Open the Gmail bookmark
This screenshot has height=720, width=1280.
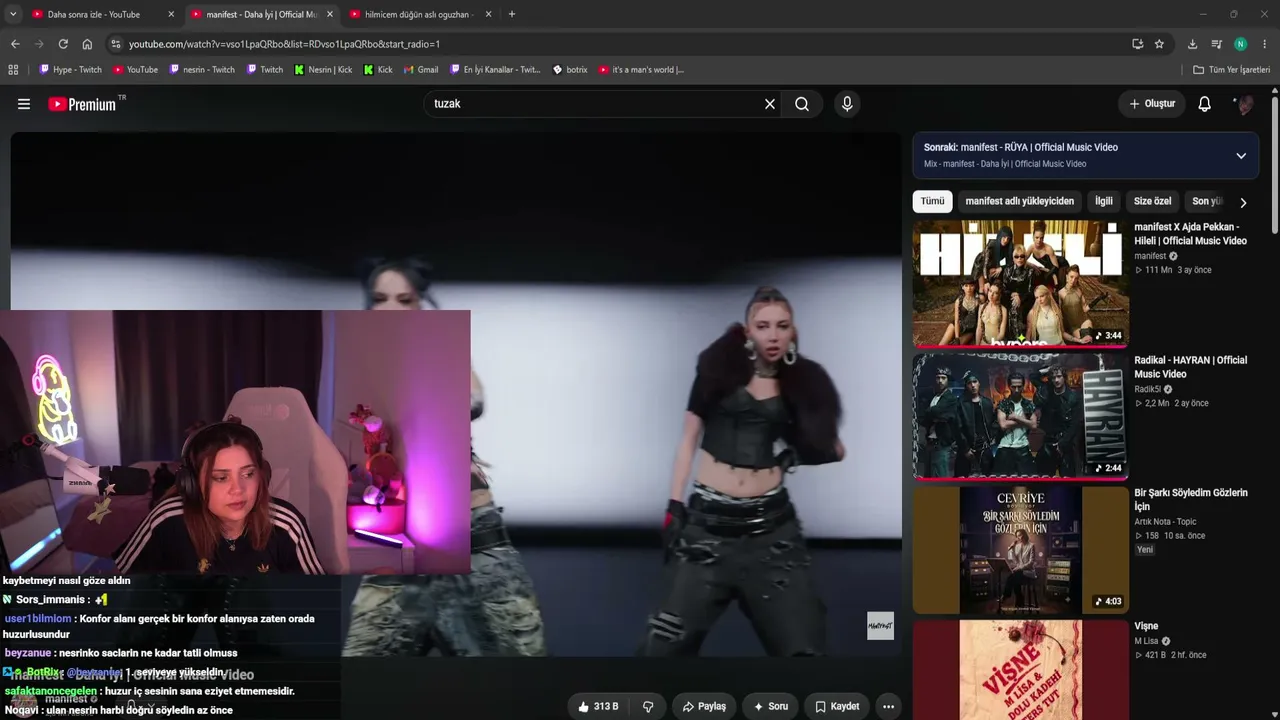click(421, 70)
